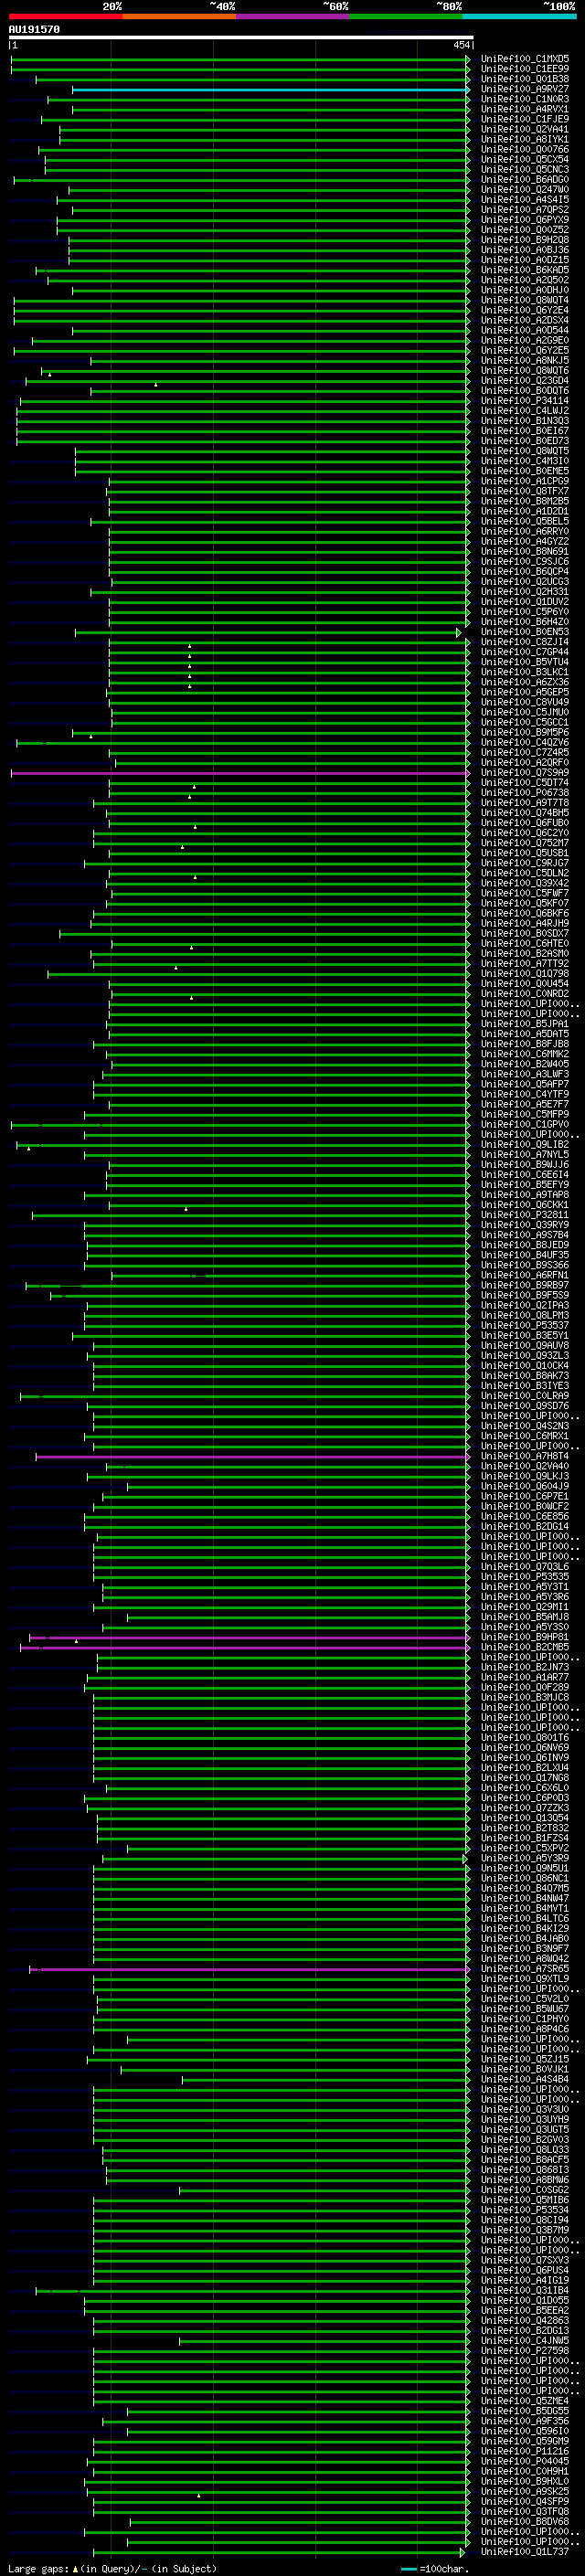This screenshot has height=2576, width=585.
Task: Click the UniRef100_B6KAD5 label
Action: pos(524,270)
